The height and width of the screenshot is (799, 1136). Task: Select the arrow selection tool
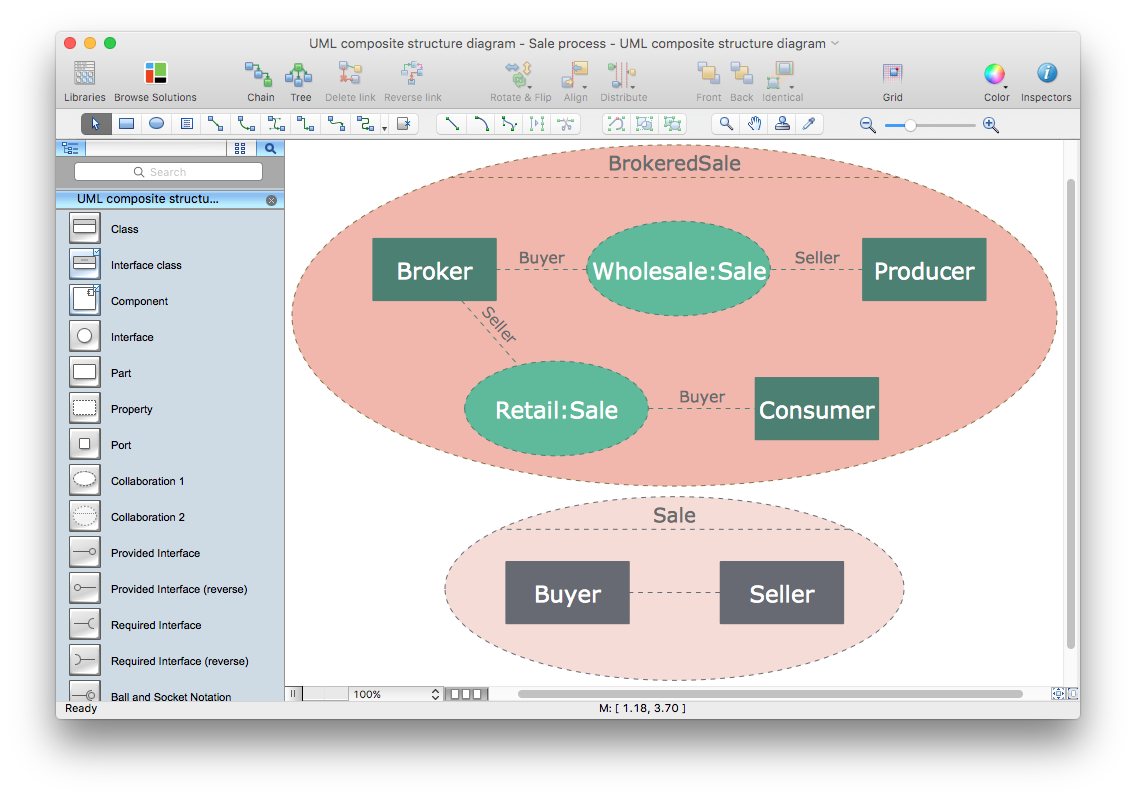click(94, 123)
